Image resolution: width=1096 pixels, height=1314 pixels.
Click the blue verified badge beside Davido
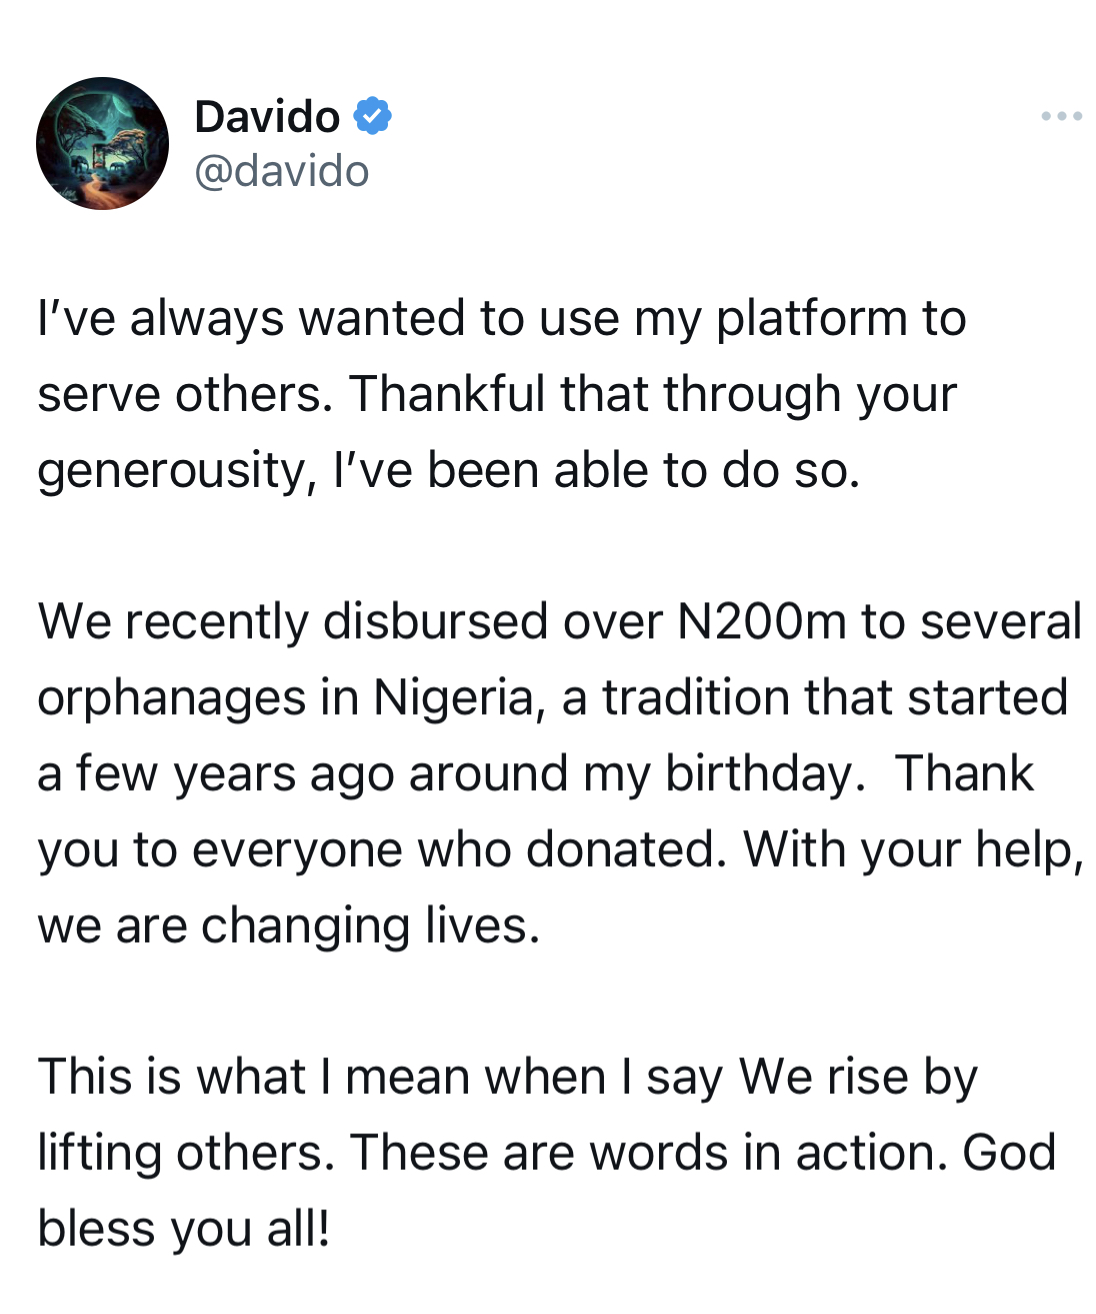pyautogui.click(x=372, y=117)
